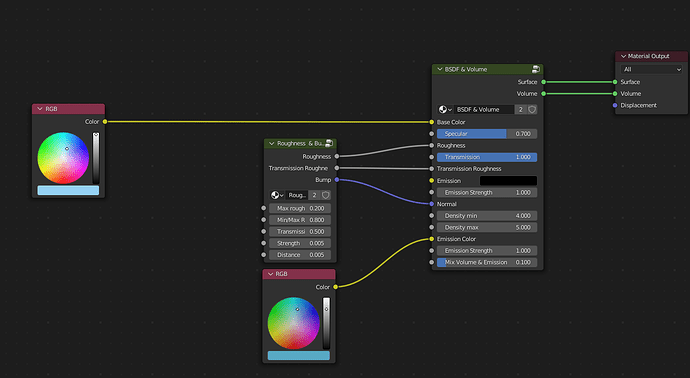This screenshot has height=378, width=690.
Task: Collapse the Roughness & Bu... node
Action: 272,143
